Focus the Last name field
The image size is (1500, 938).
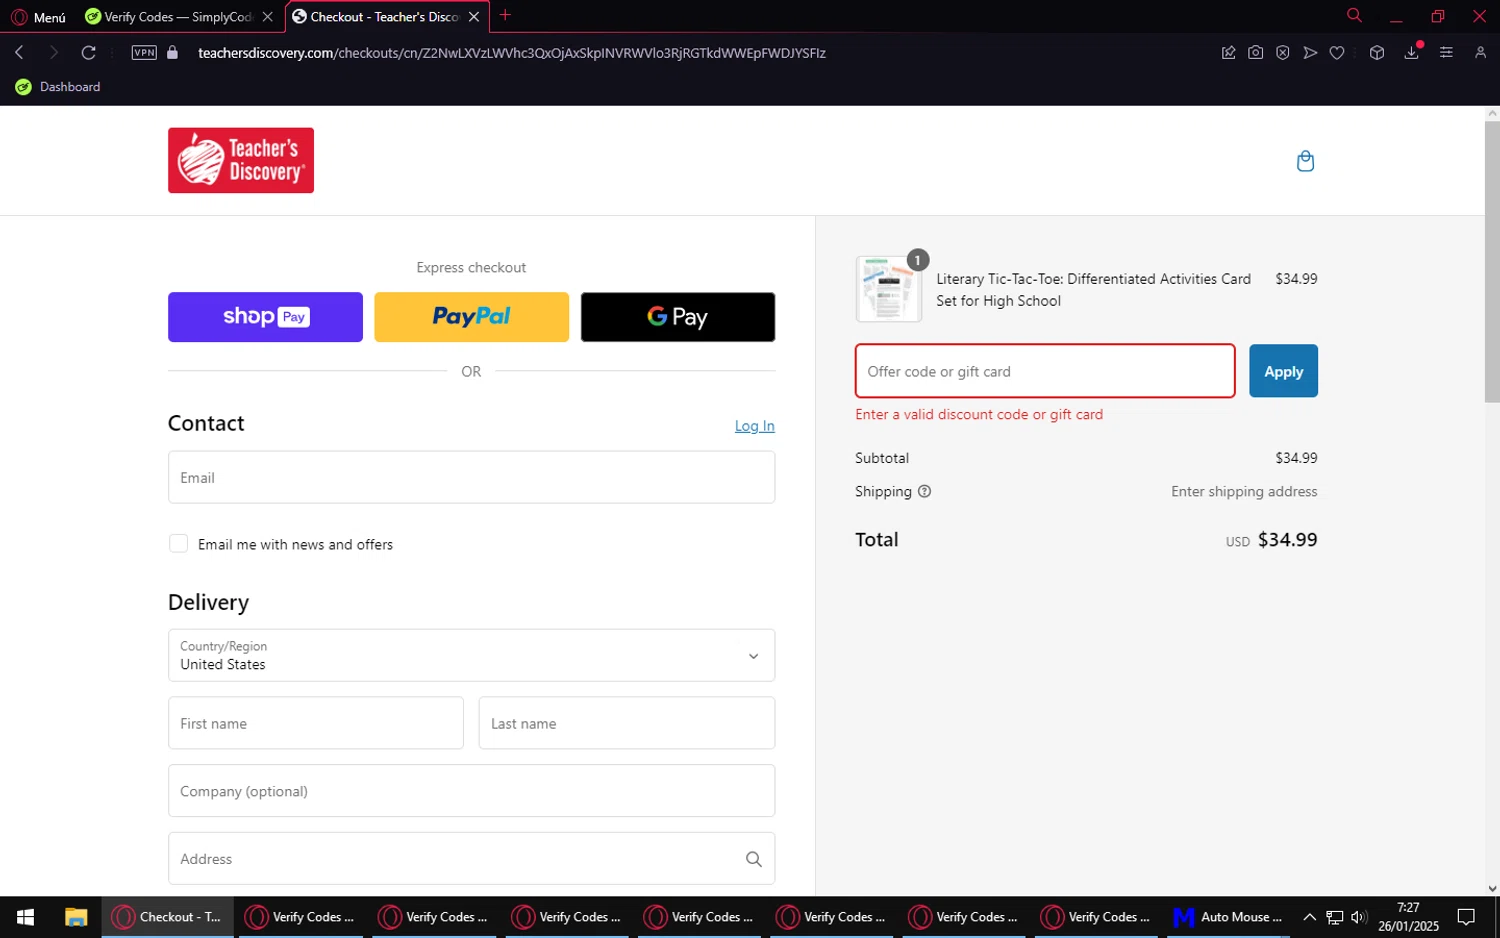point(627,723)
